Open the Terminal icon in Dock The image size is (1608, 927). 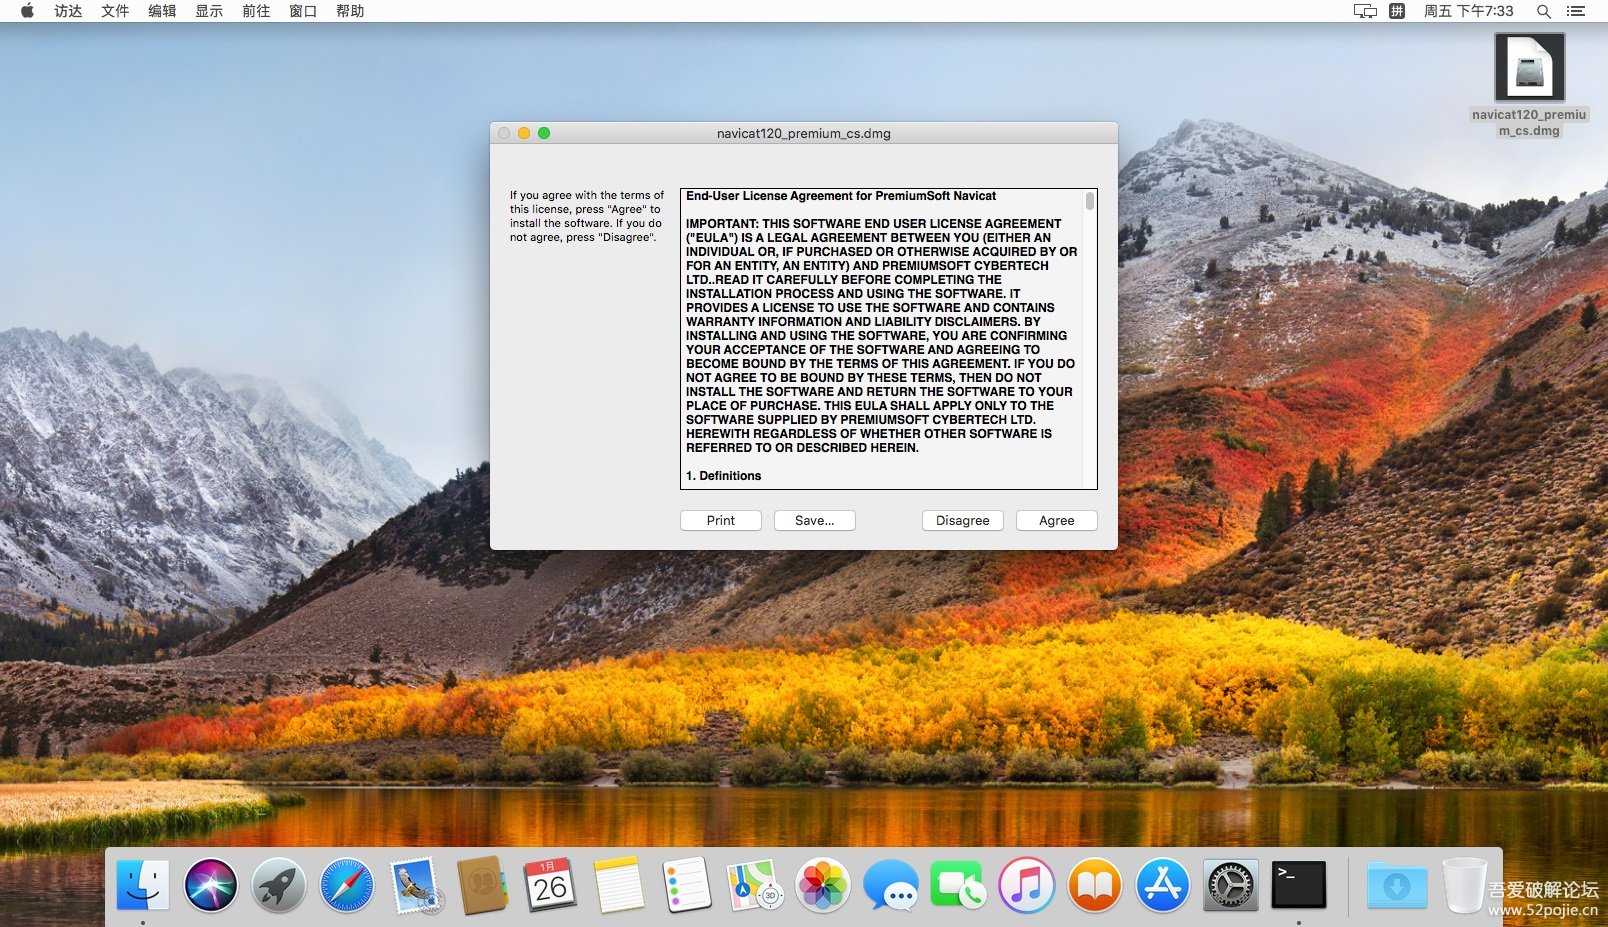pos(1298,885)
